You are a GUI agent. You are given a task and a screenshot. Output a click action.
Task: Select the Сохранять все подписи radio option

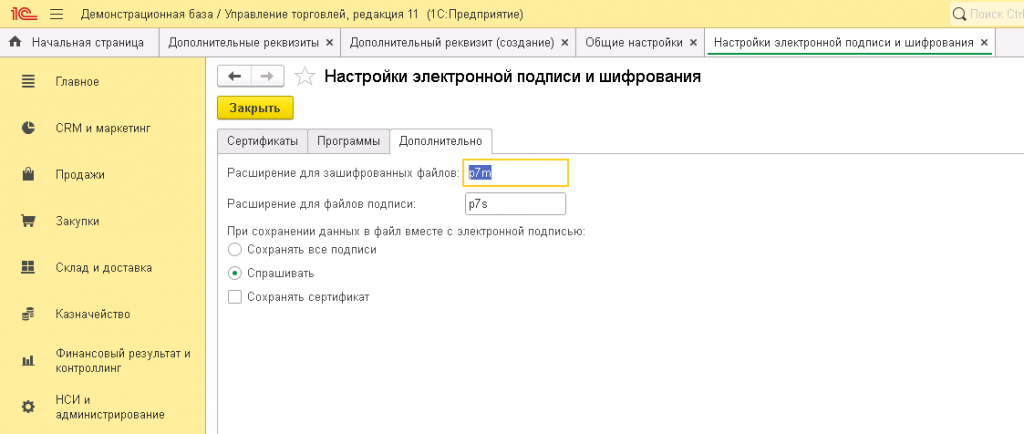pos(235,249)
